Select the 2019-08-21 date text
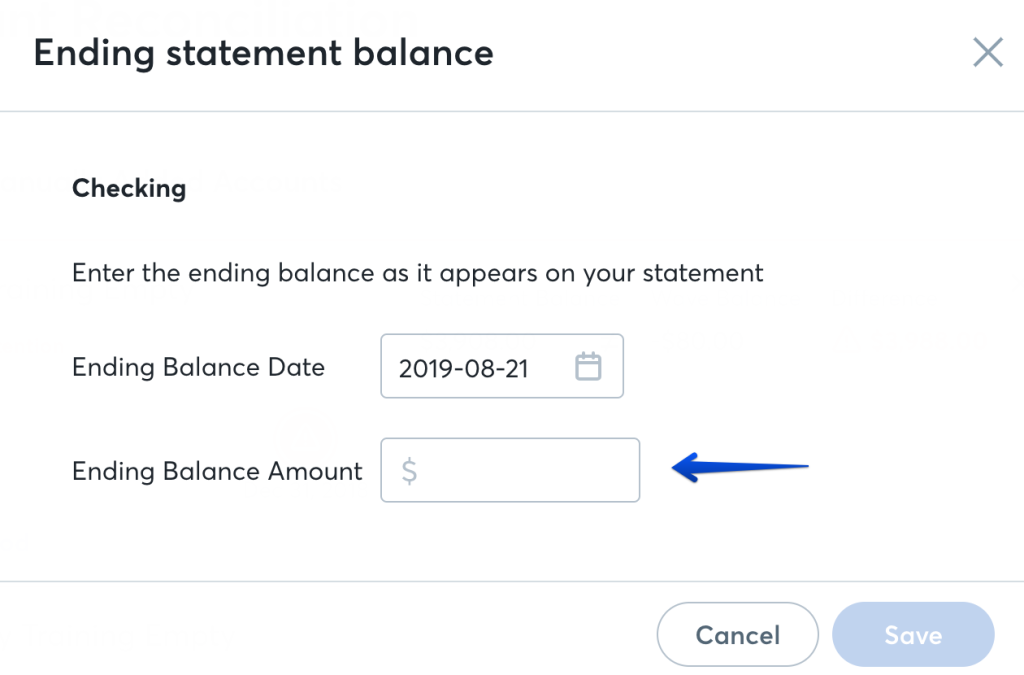Viewport: 1024px width, 675px height. [464, 368]
